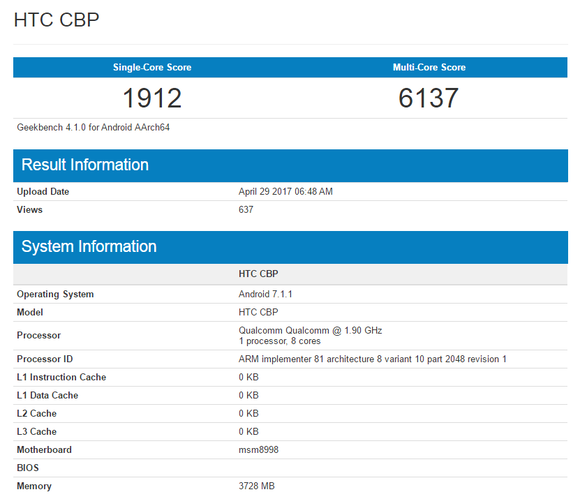Screen dimensions: 580x499
Task: Select the views count 637
Action: click(x=246, y=210)
